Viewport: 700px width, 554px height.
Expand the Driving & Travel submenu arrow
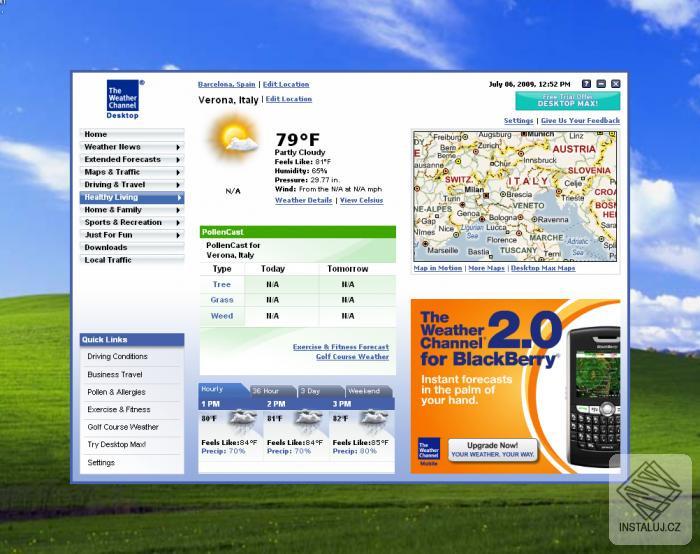(x=178, y=185)
